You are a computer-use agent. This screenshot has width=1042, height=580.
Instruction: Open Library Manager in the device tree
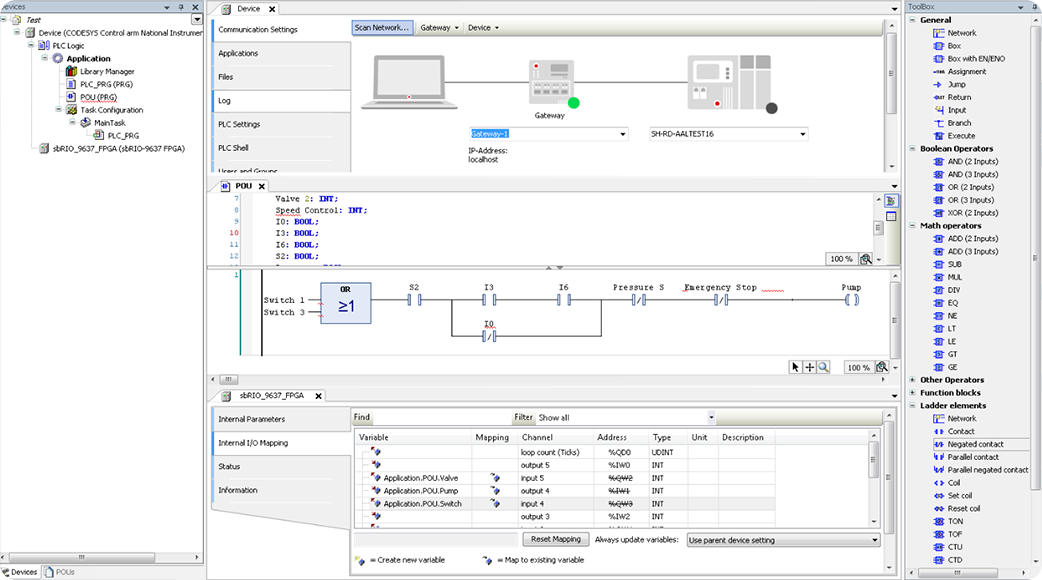tap(107, 72)
